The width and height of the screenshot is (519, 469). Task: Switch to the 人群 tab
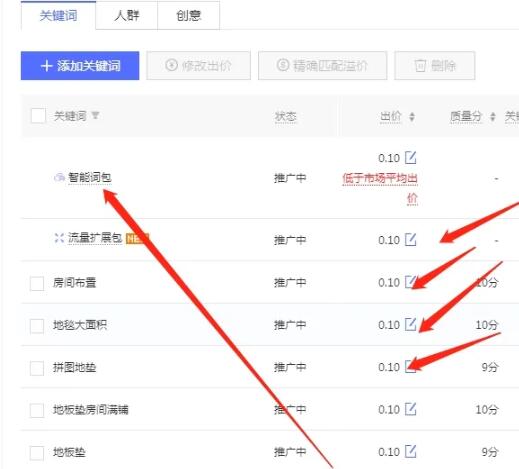point(127,15)
